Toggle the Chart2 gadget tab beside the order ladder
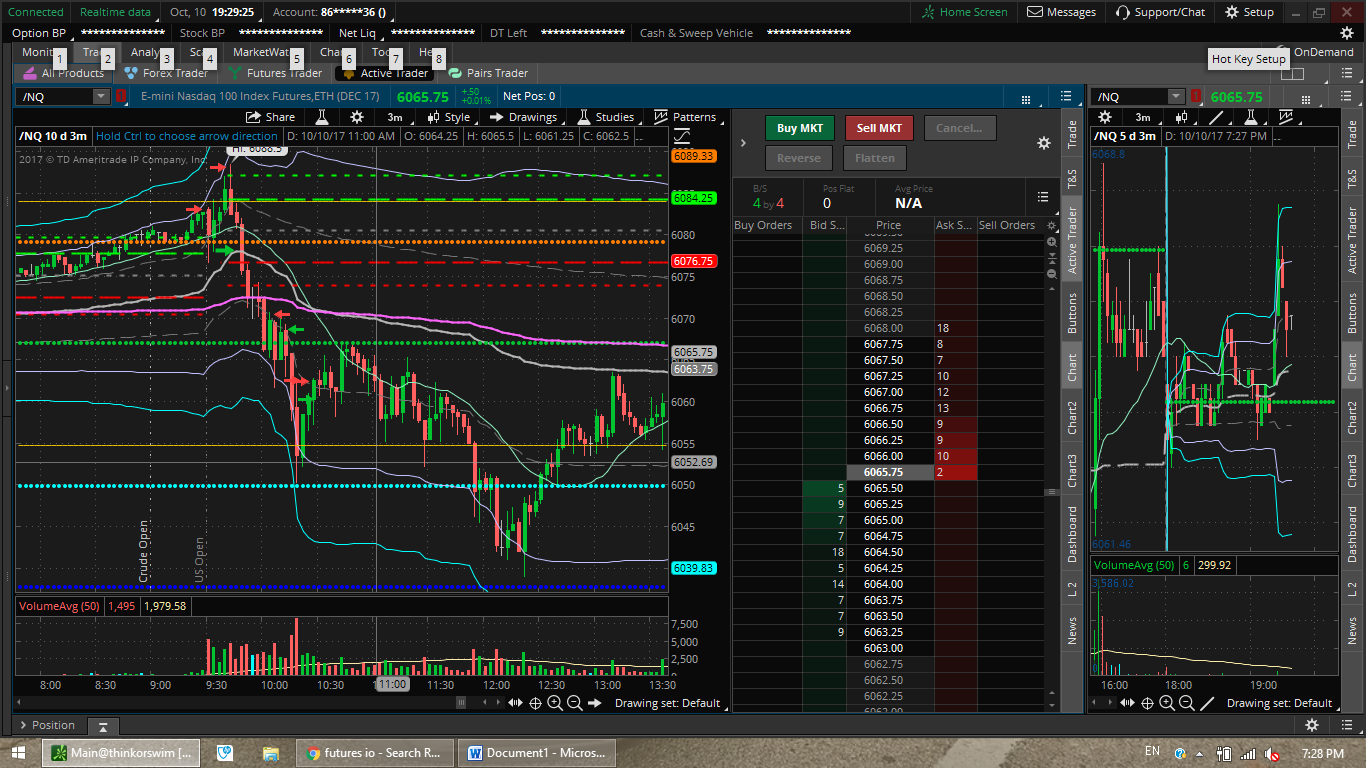Image resolution: width=1366 pixels, height=768 pixels. click(x=1072, y=418)
